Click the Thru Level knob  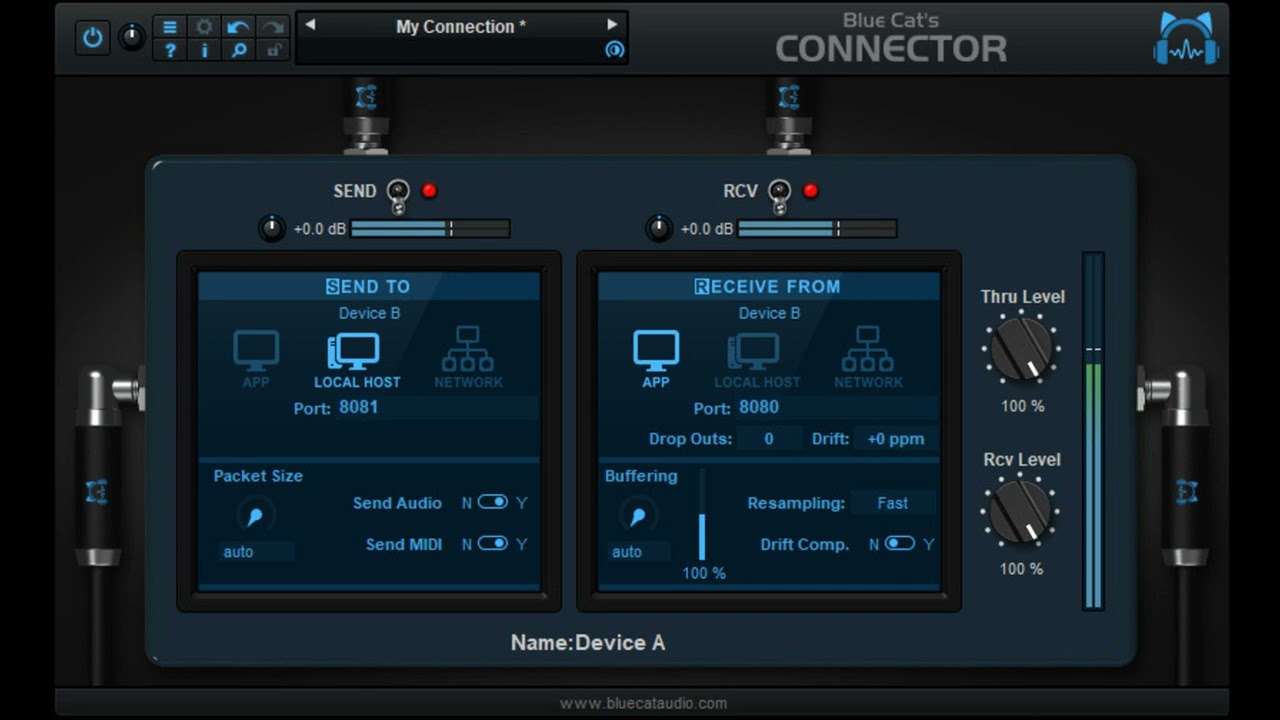click(x=1021, y=348)
